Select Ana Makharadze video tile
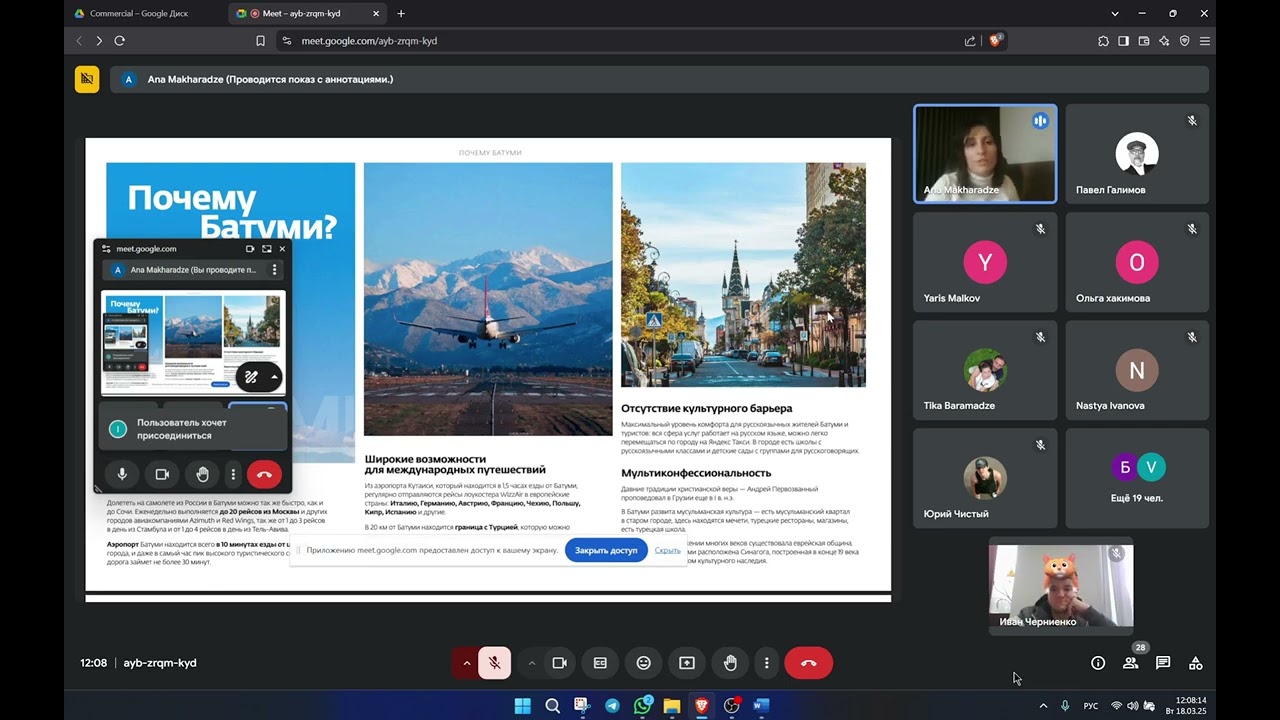Viewport: 1280px width, 720px height. (x=985, y=154)
